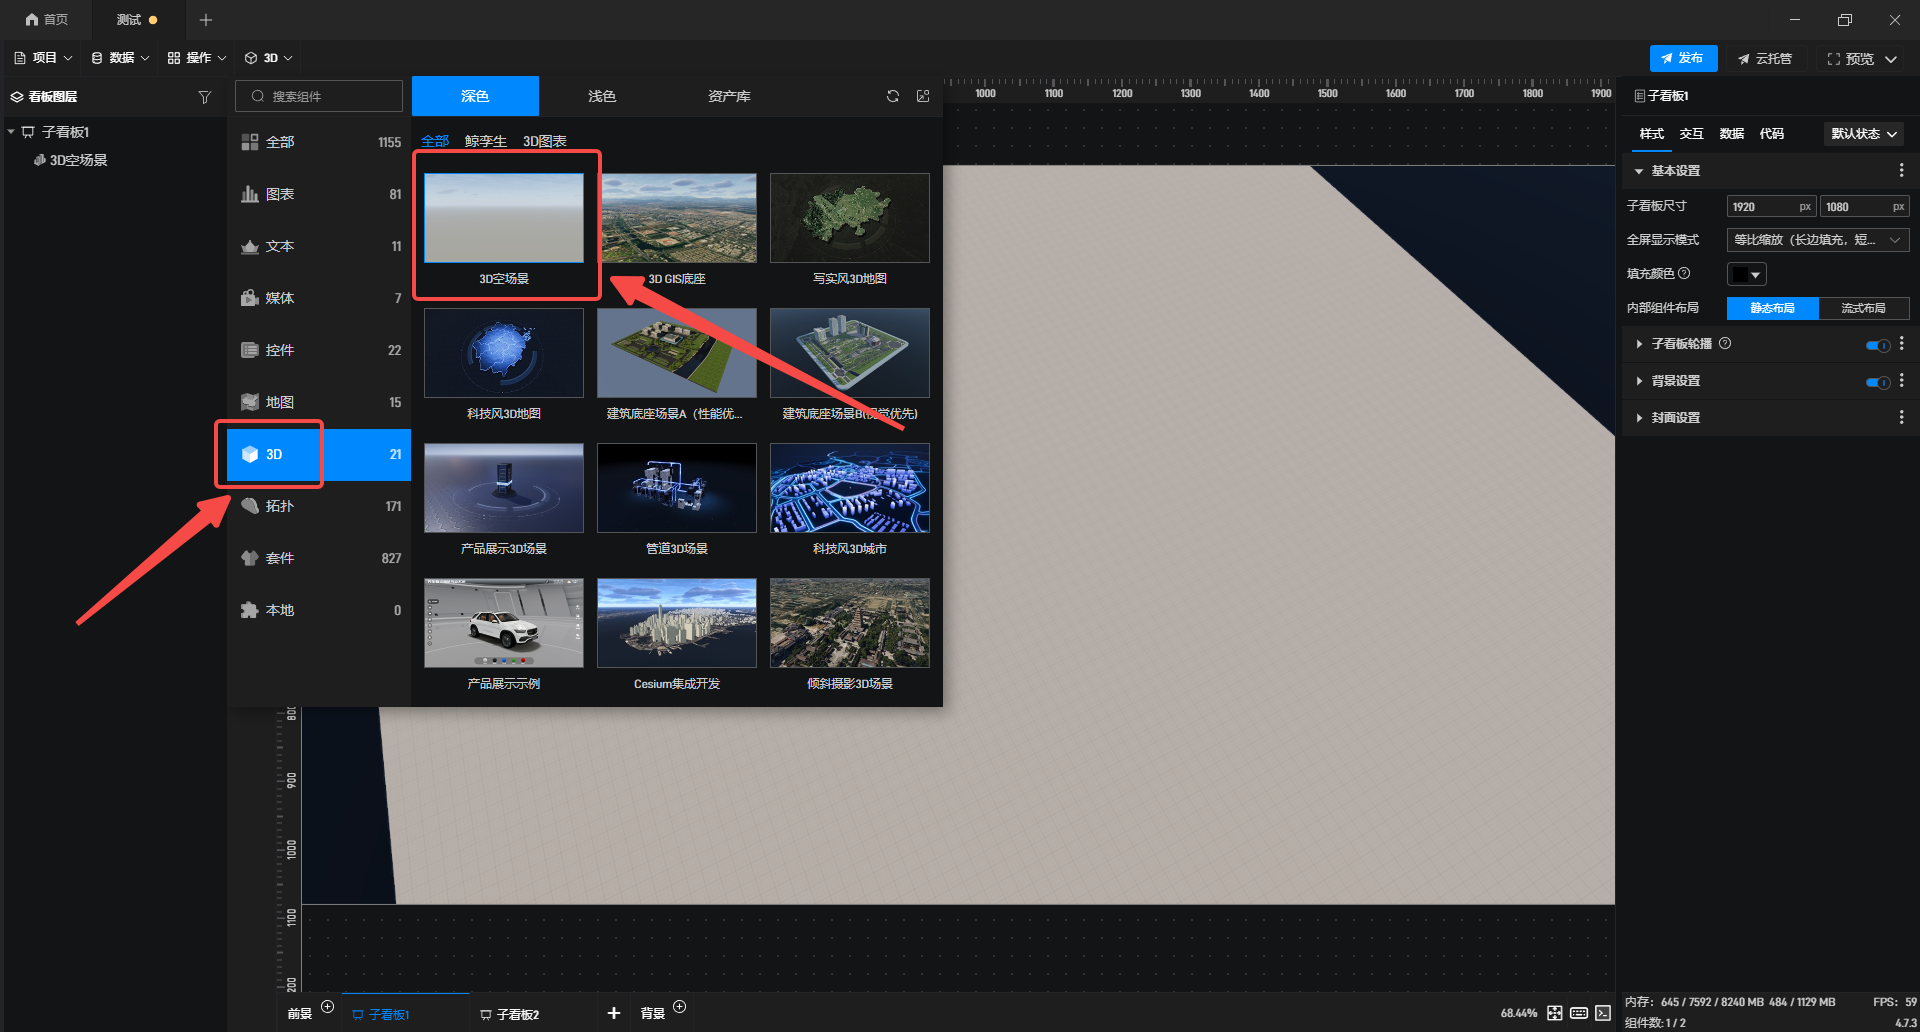The height and width of the screenshot is (1032, 1920).
Task: Expand the 封面设置 section
Action: point(1675,418)
